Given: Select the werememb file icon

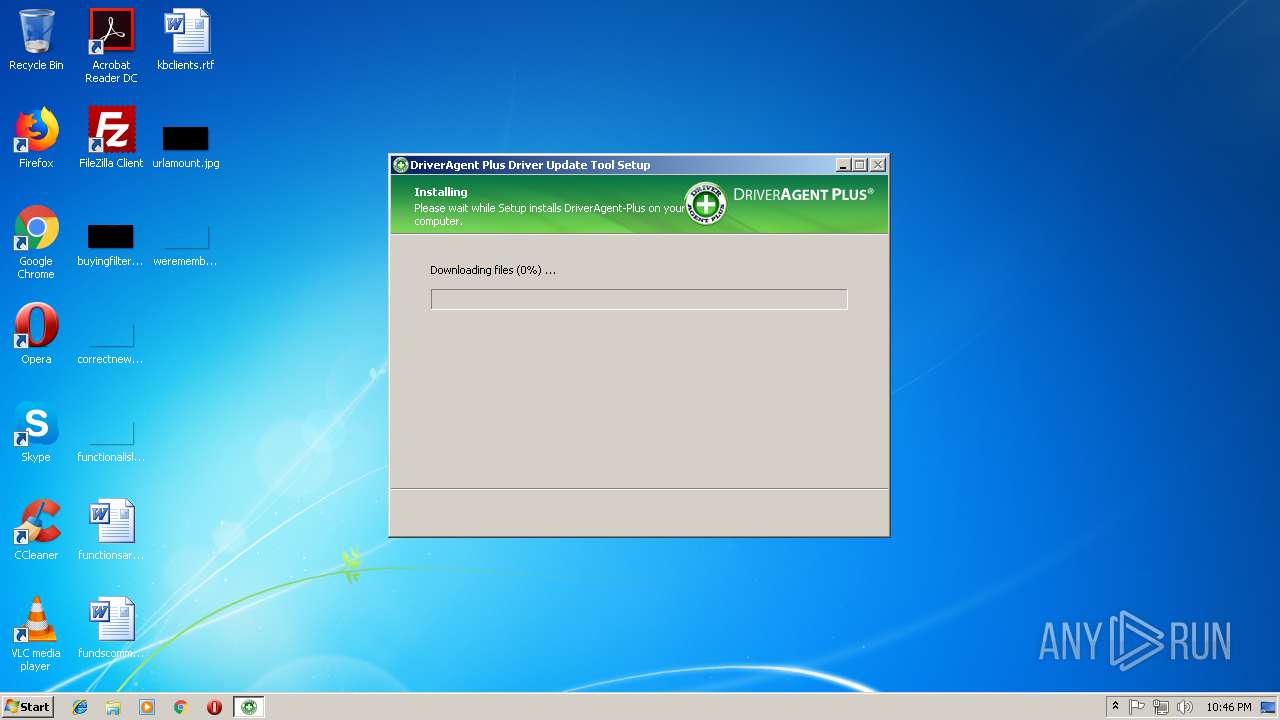Looking at the screenshot, I should click(186, 246).
